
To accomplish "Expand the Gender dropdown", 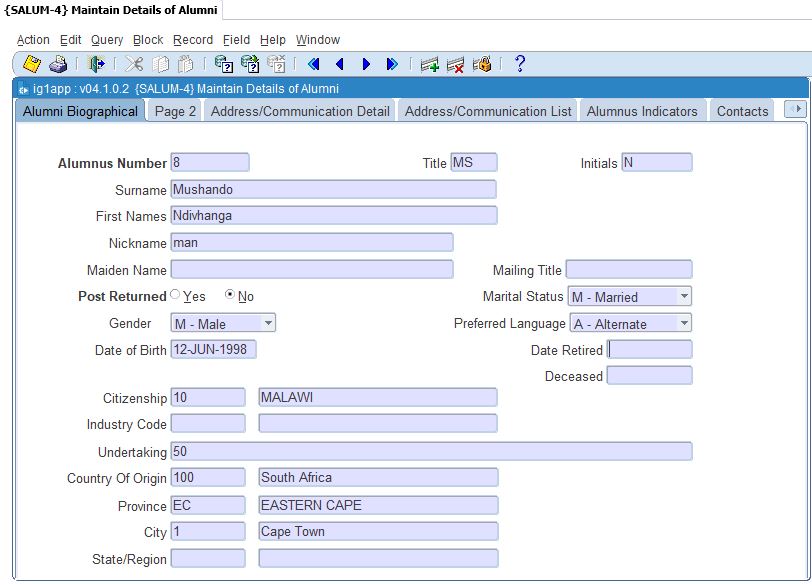I will click(268, 323).
